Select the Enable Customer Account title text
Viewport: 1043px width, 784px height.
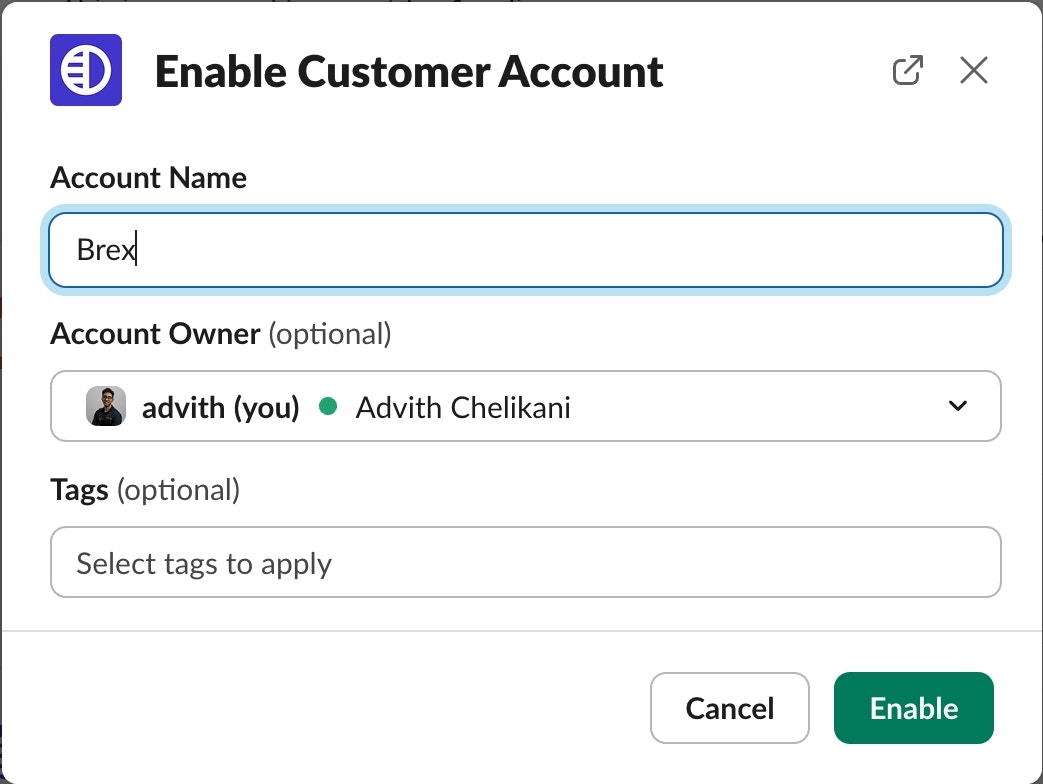(x=408, y=71)
